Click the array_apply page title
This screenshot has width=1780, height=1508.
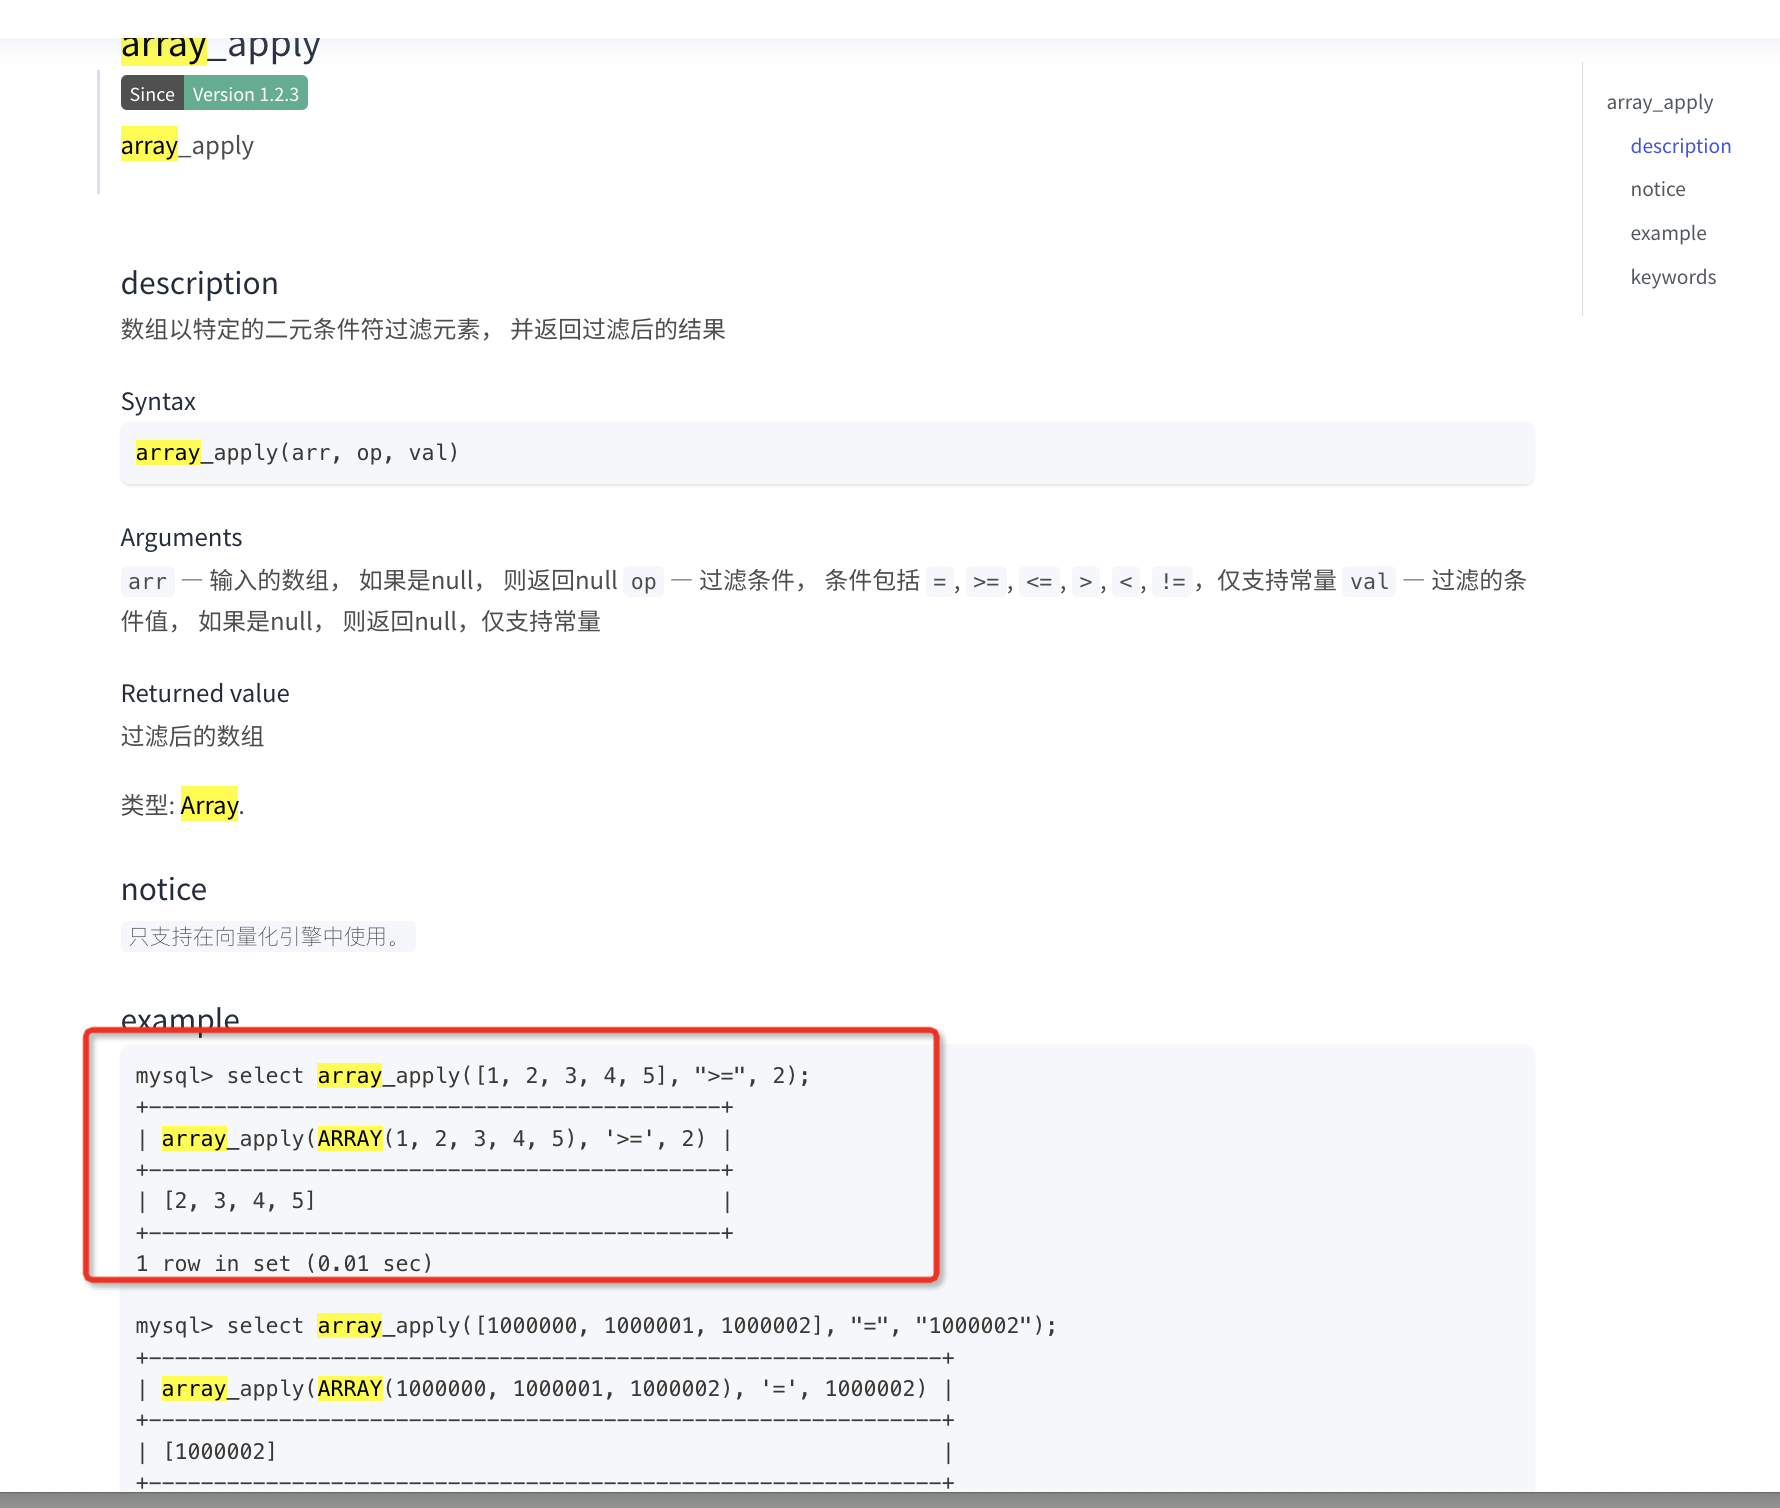(220, 44)
